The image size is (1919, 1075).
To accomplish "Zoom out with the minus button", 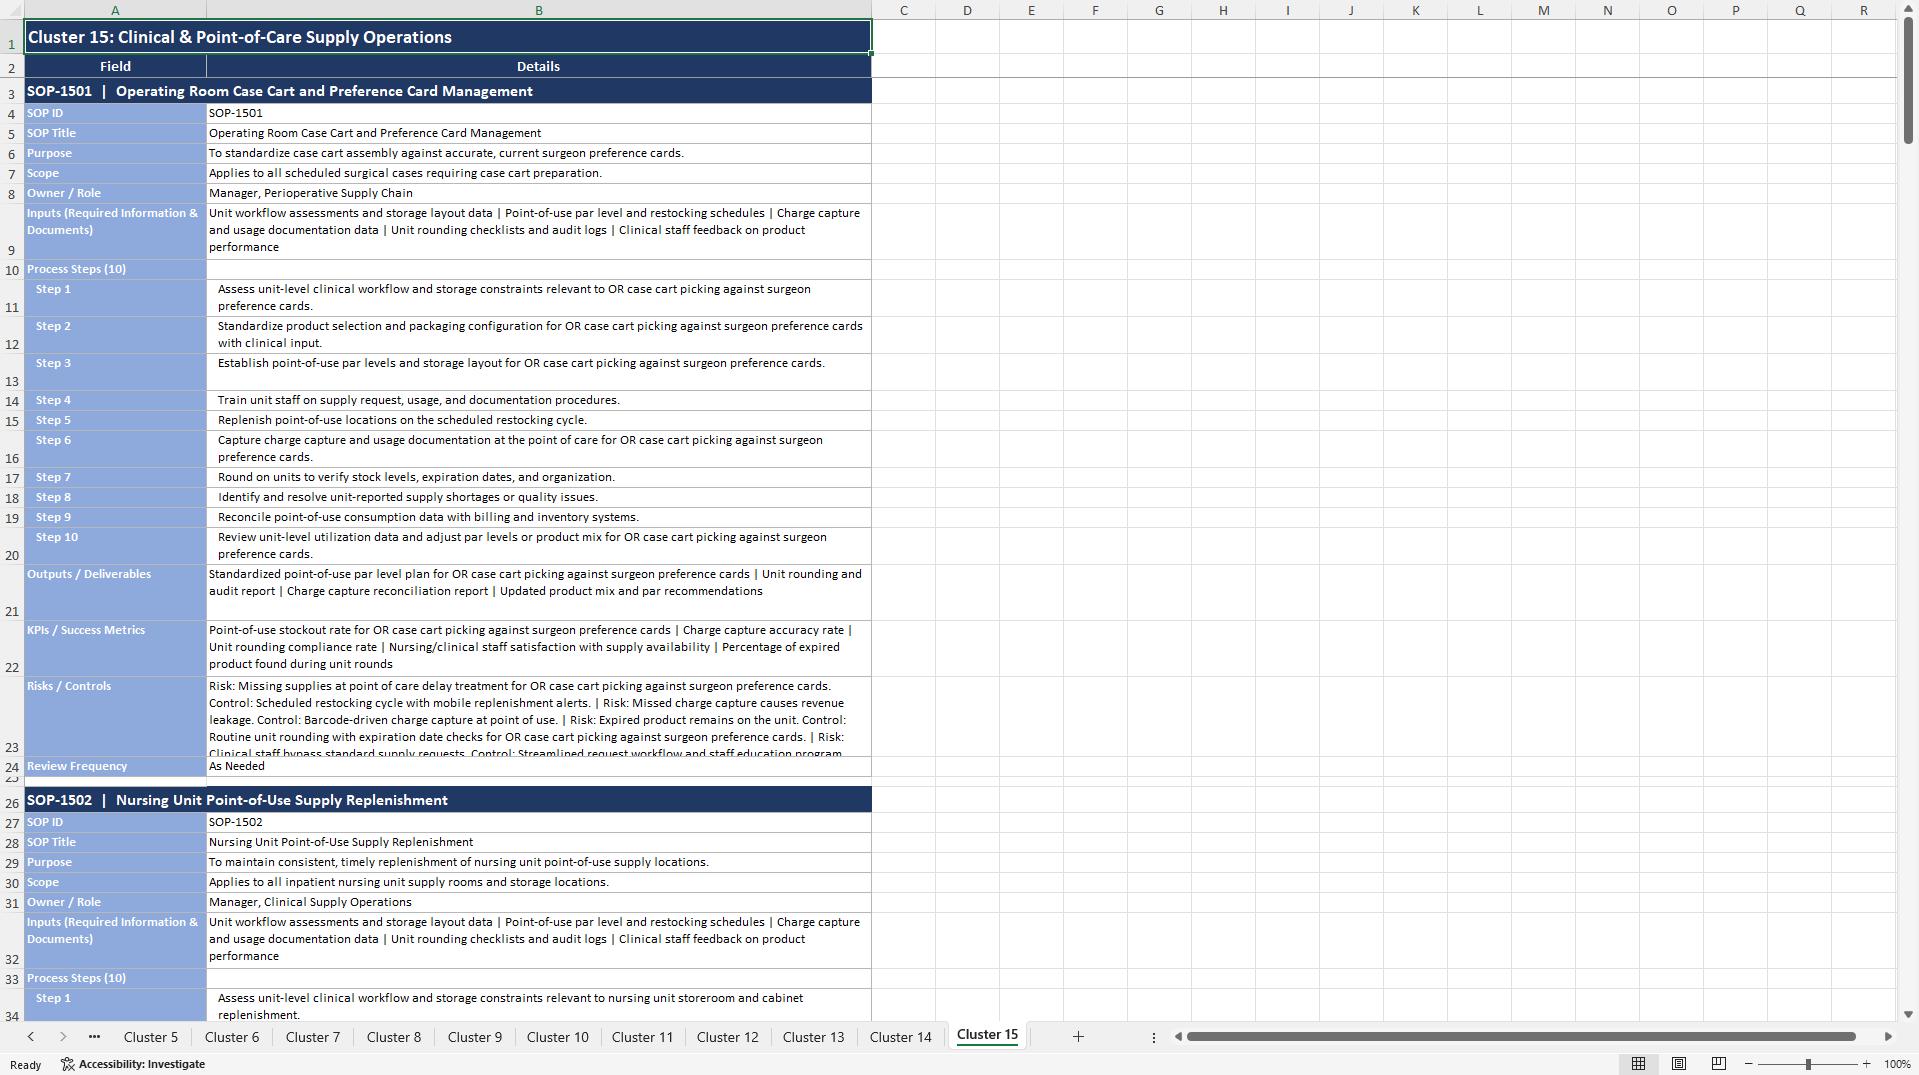I will 1748,1064.
